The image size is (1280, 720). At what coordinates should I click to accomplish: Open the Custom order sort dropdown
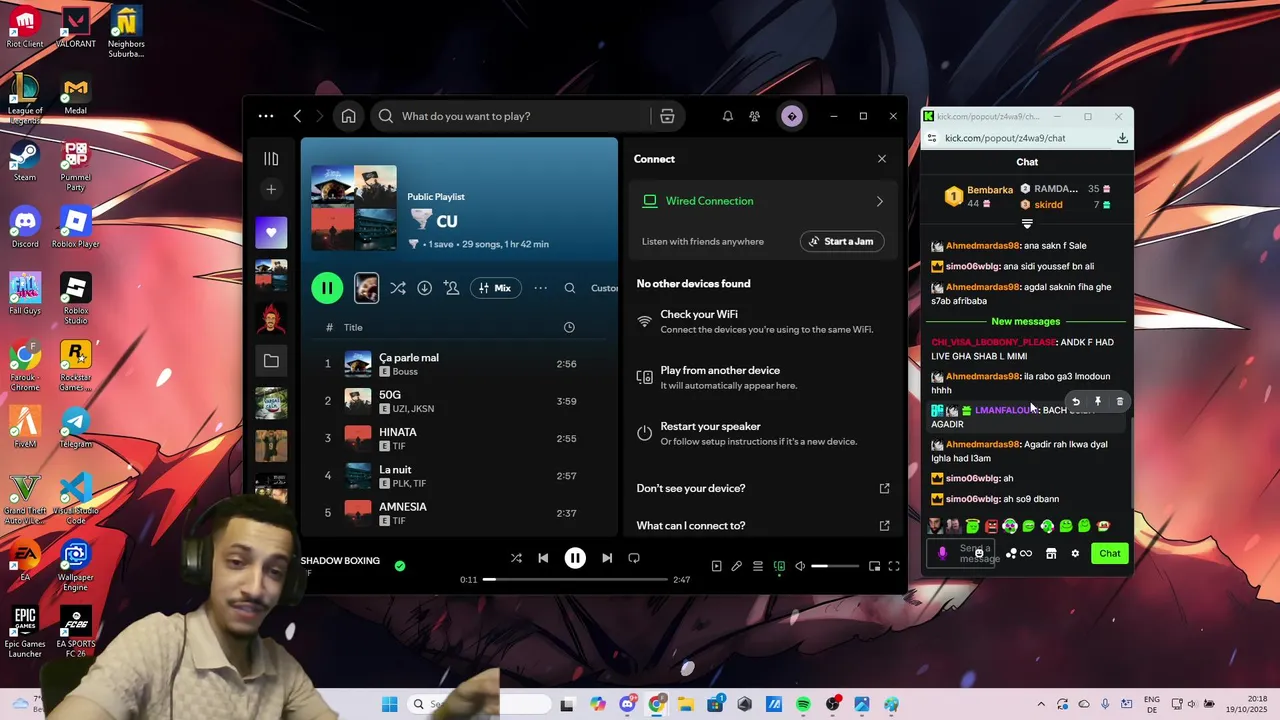click(x=604, y=288)
